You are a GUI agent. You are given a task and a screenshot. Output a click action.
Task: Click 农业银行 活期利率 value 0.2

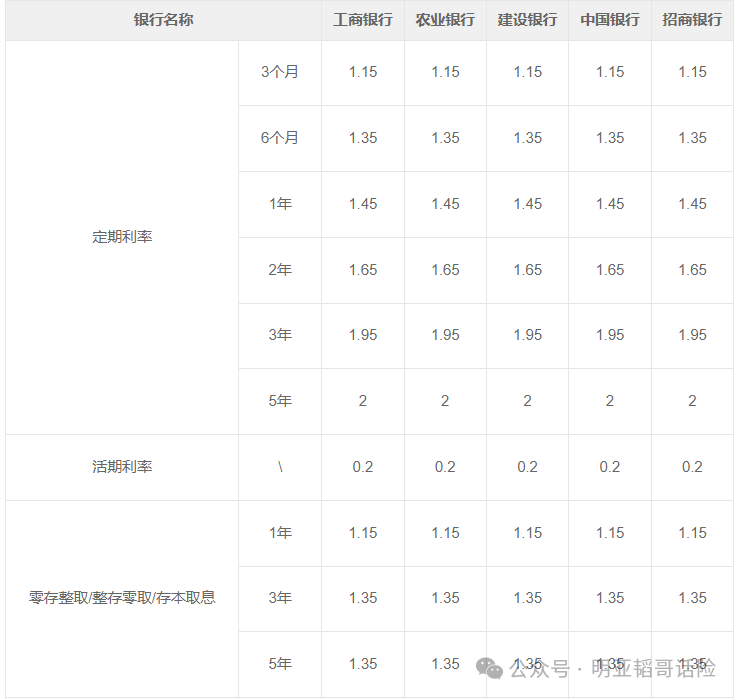point(445,467)
